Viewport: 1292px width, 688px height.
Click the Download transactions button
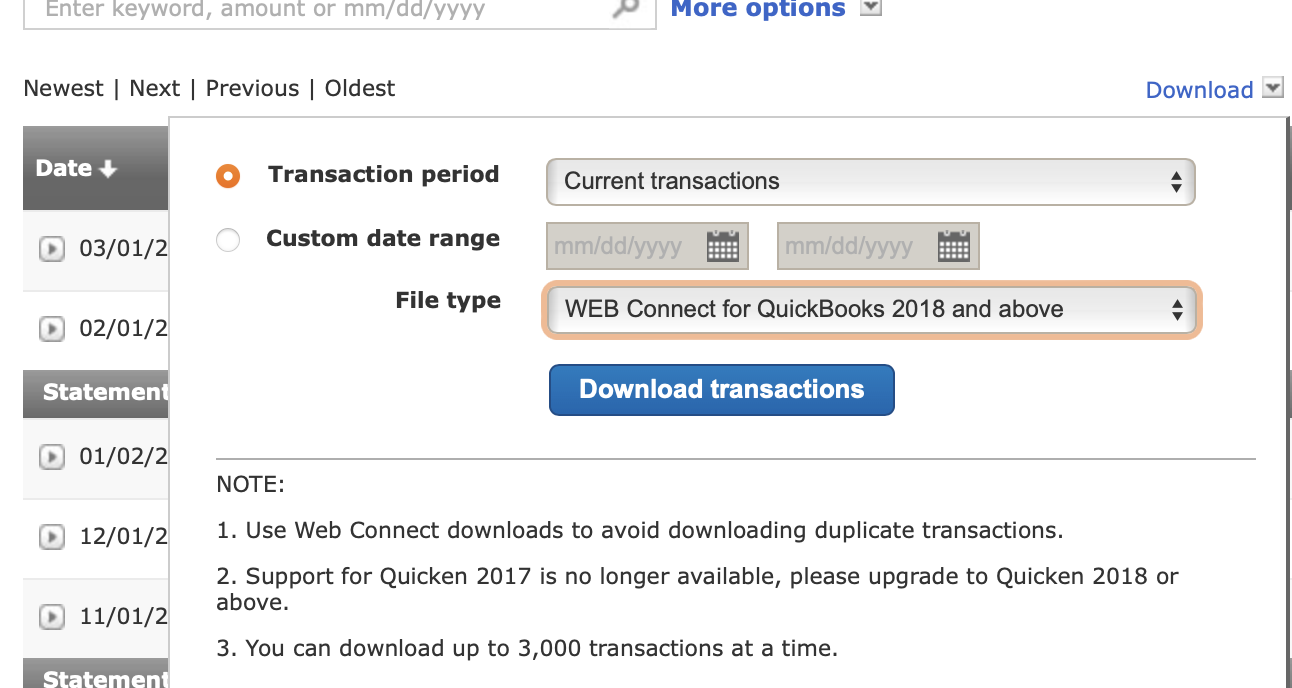tap(721, 390)
